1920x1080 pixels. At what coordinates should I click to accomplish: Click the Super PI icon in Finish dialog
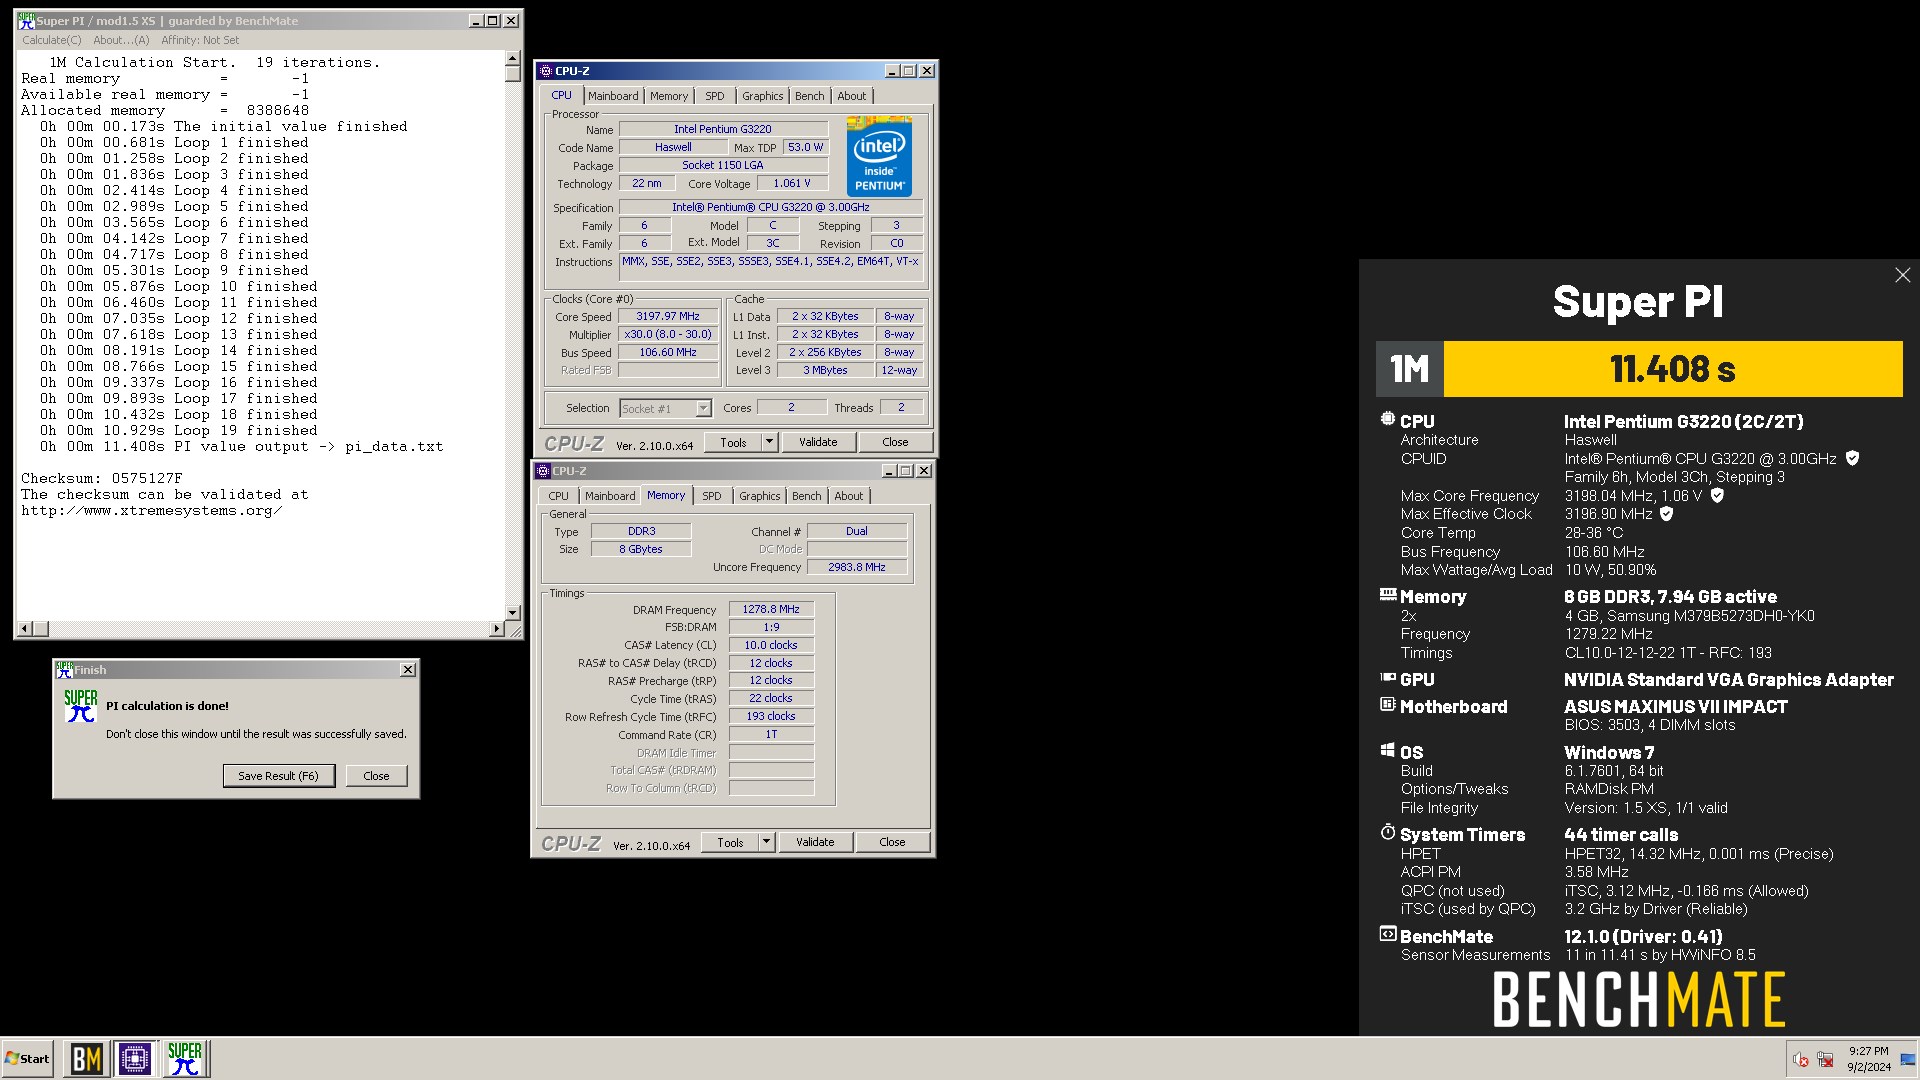coord(81,706)
